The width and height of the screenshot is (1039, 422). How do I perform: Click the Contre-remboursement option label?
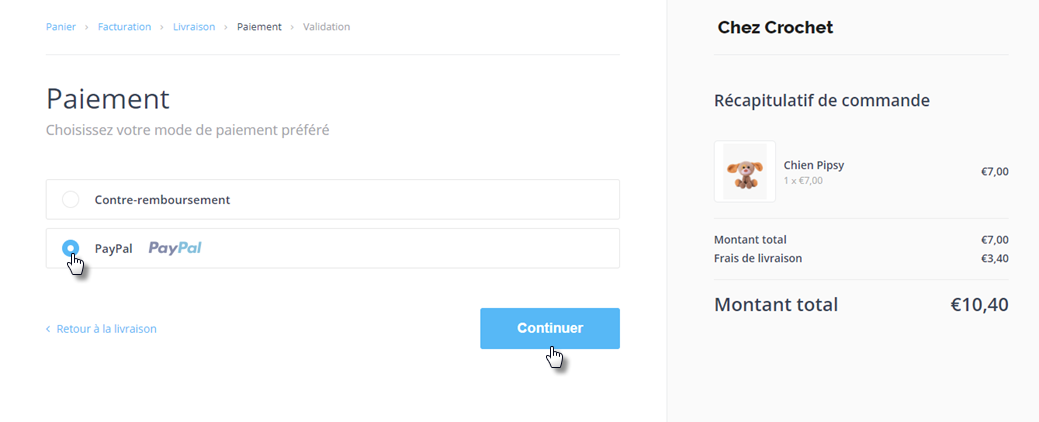point(162,200)
